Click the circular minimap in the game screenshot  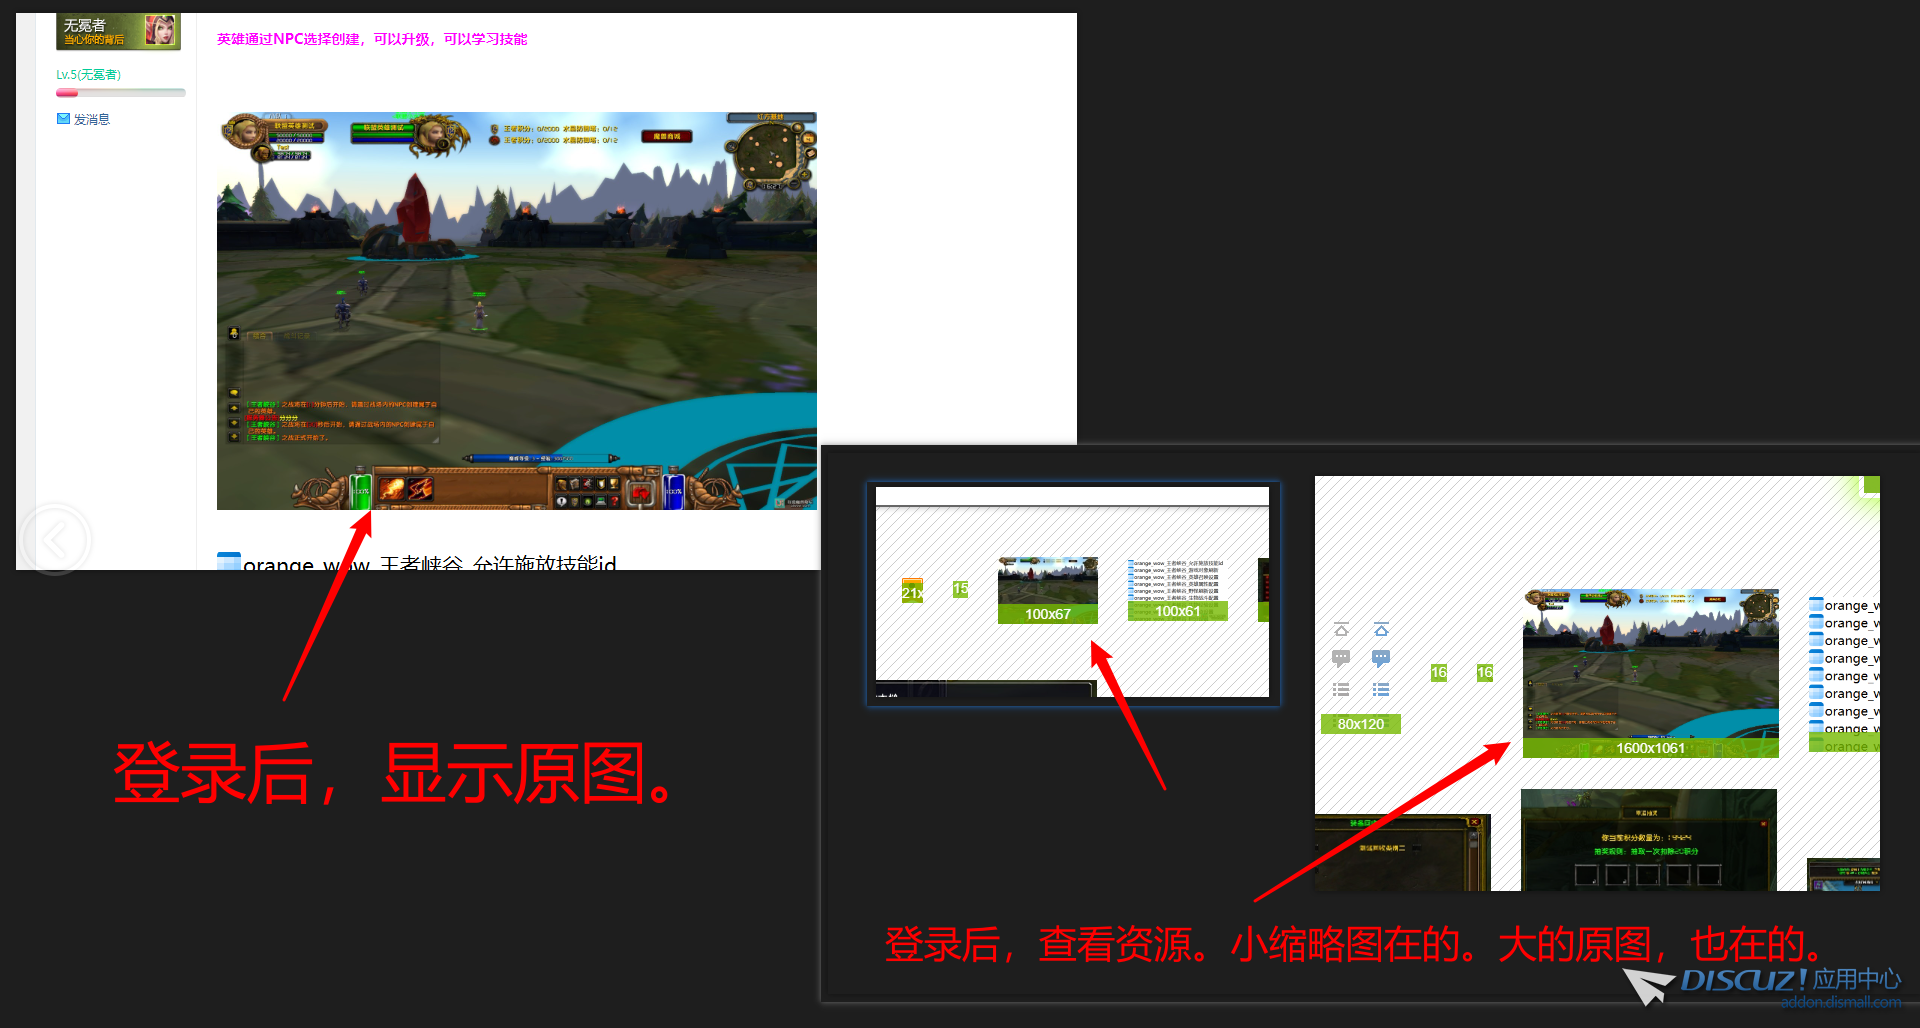pos(767,154)
